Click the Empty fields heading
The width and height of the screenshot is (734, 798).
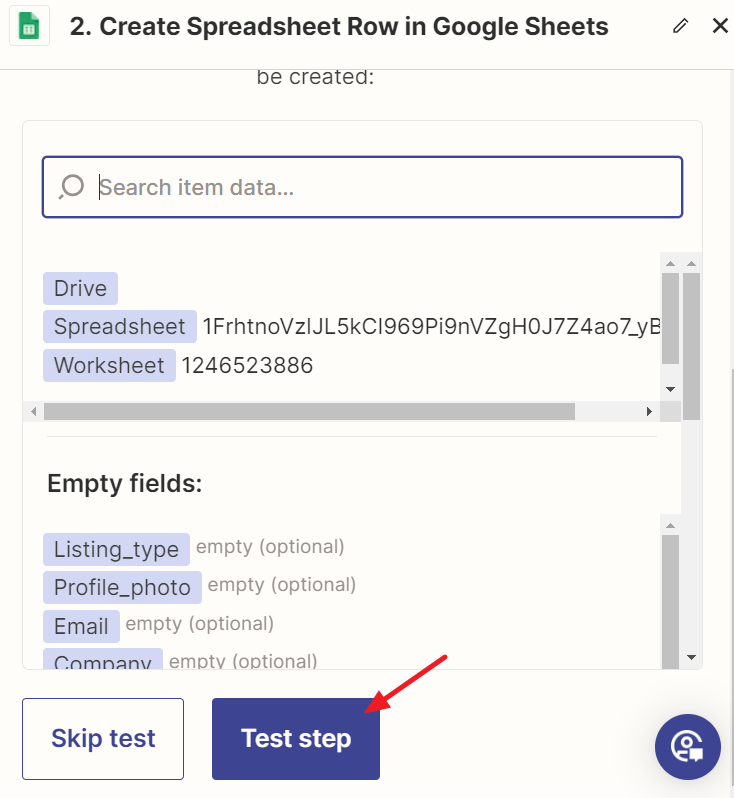tap(125, 483)
